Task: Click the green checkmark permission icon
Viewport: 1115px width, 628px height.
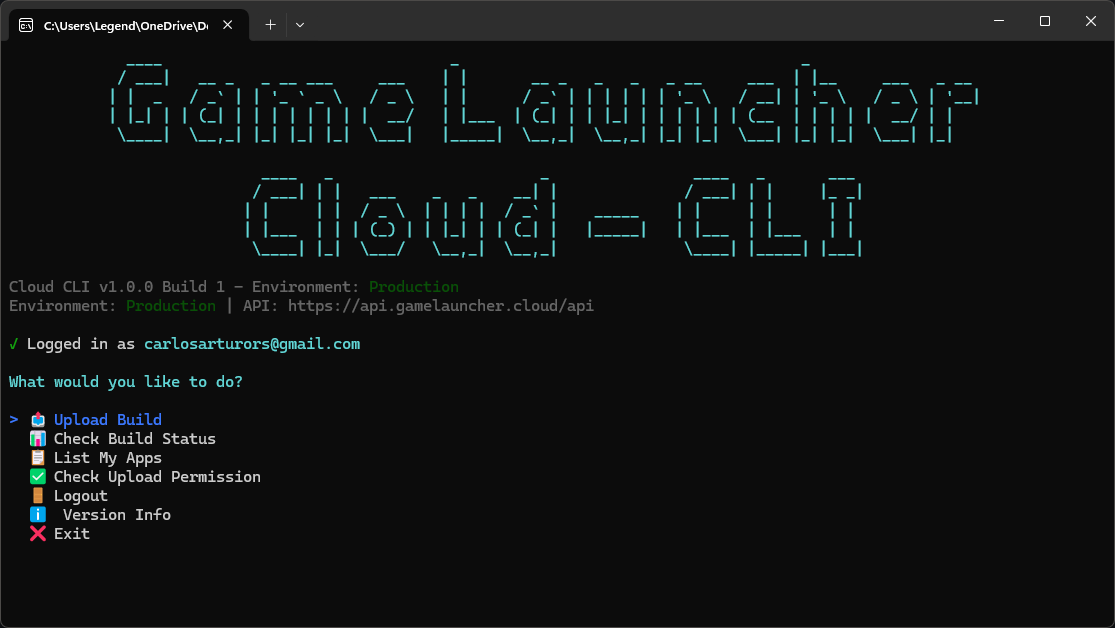Action: click(38, 477)
